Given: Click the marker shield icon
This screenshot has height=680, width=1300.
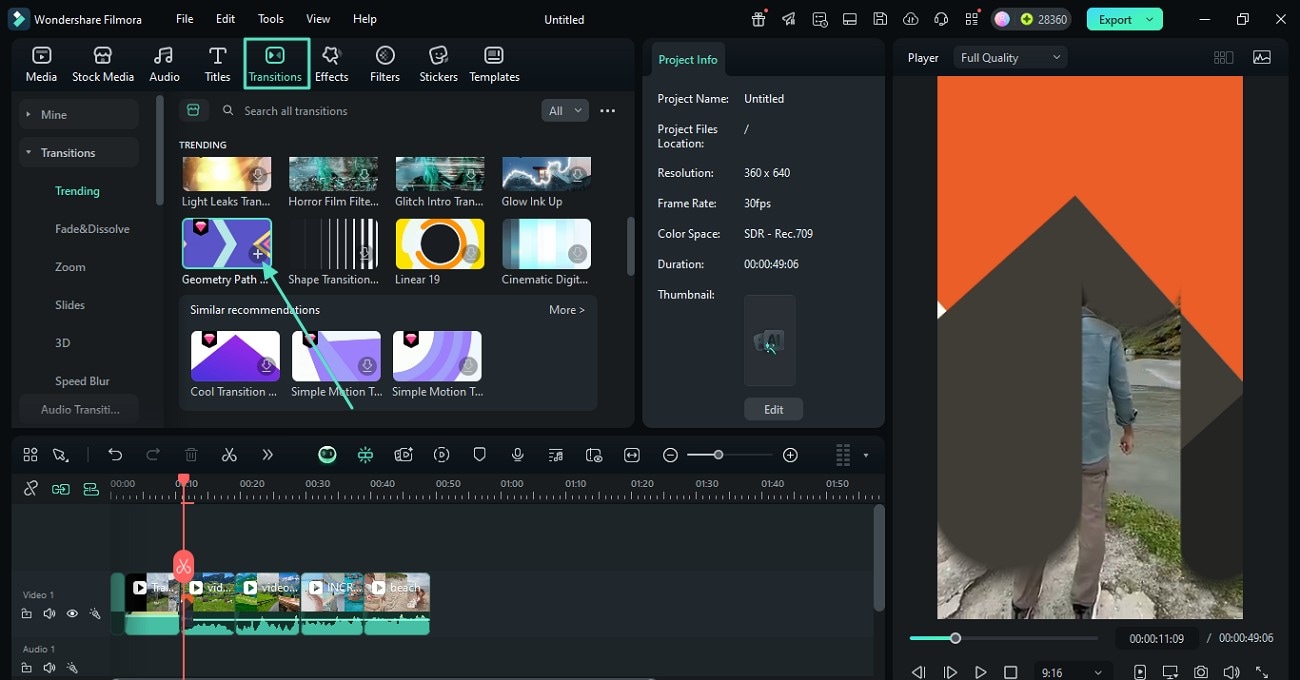Looking at the screenshot, I should (479, 455).
